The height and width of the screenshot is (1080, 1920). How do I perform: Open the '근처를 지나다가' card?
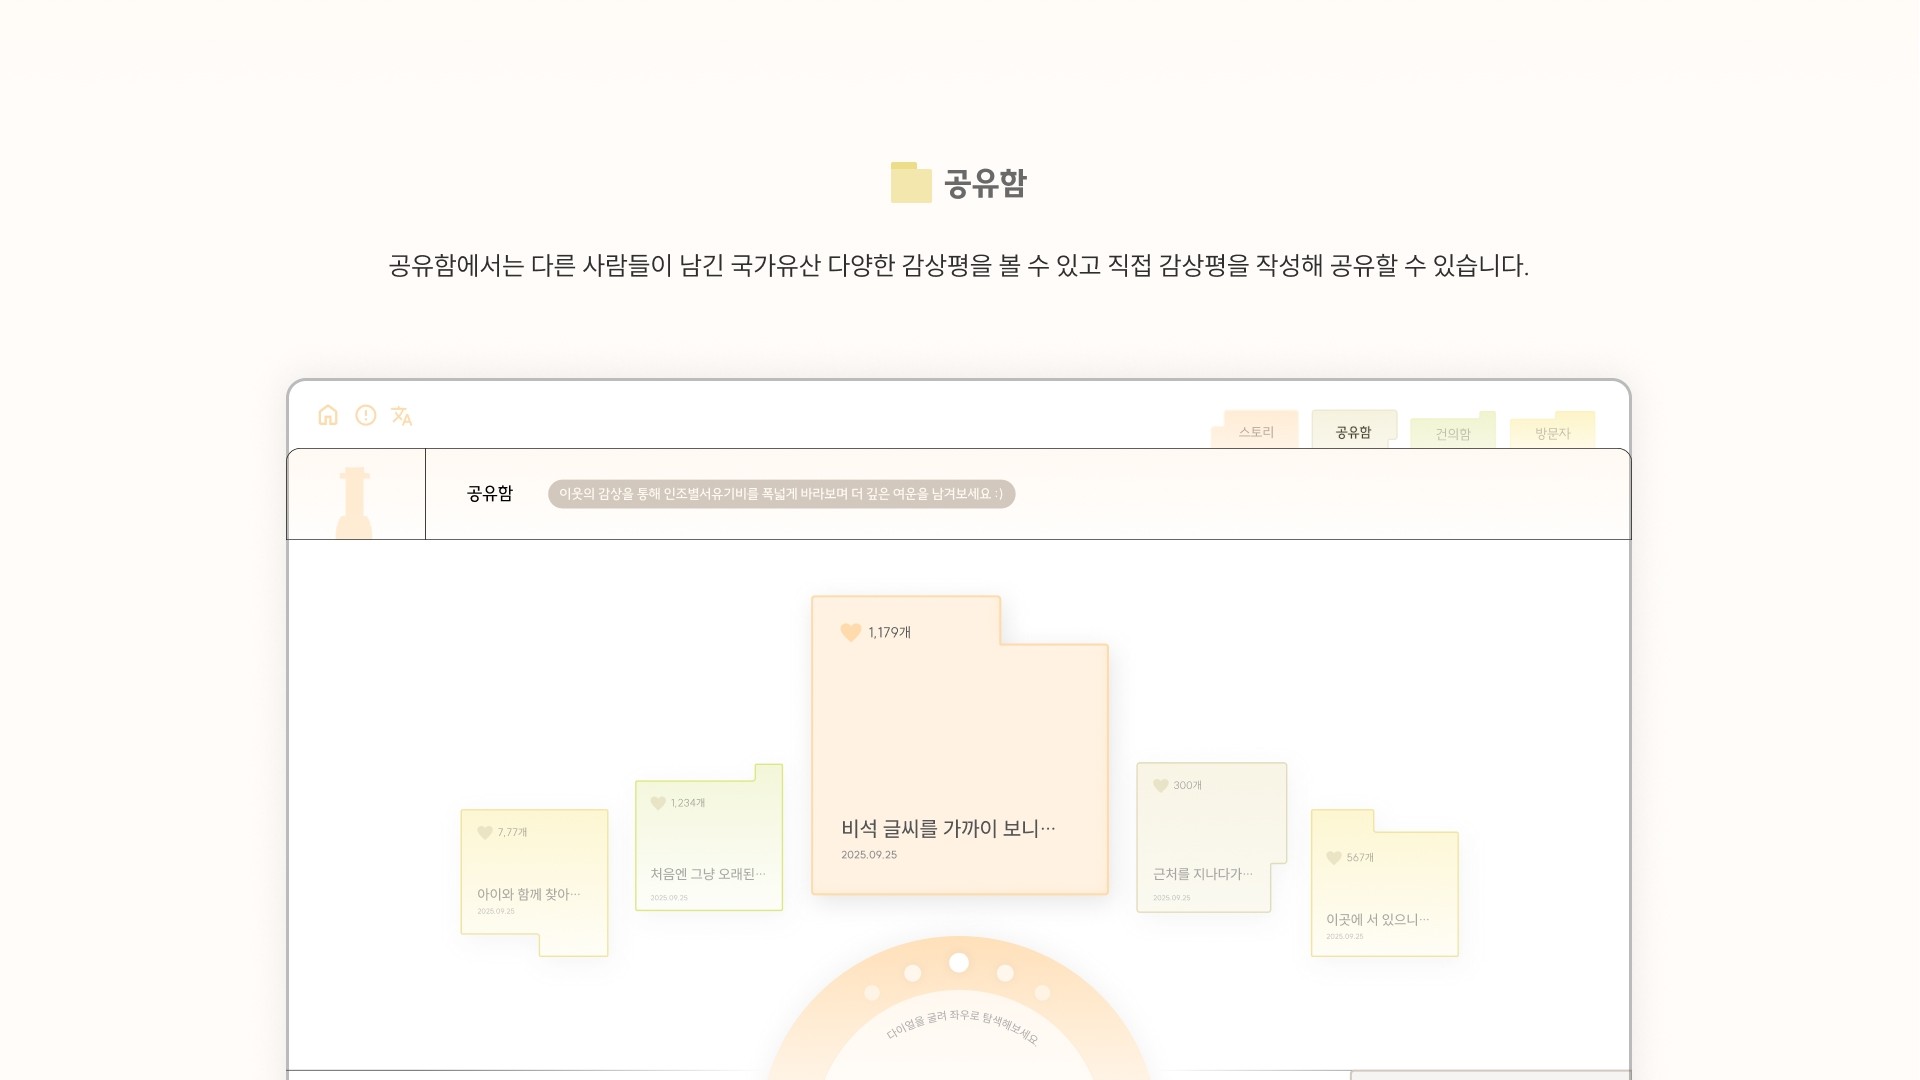pyautogui.click(x=1202, y=874)
